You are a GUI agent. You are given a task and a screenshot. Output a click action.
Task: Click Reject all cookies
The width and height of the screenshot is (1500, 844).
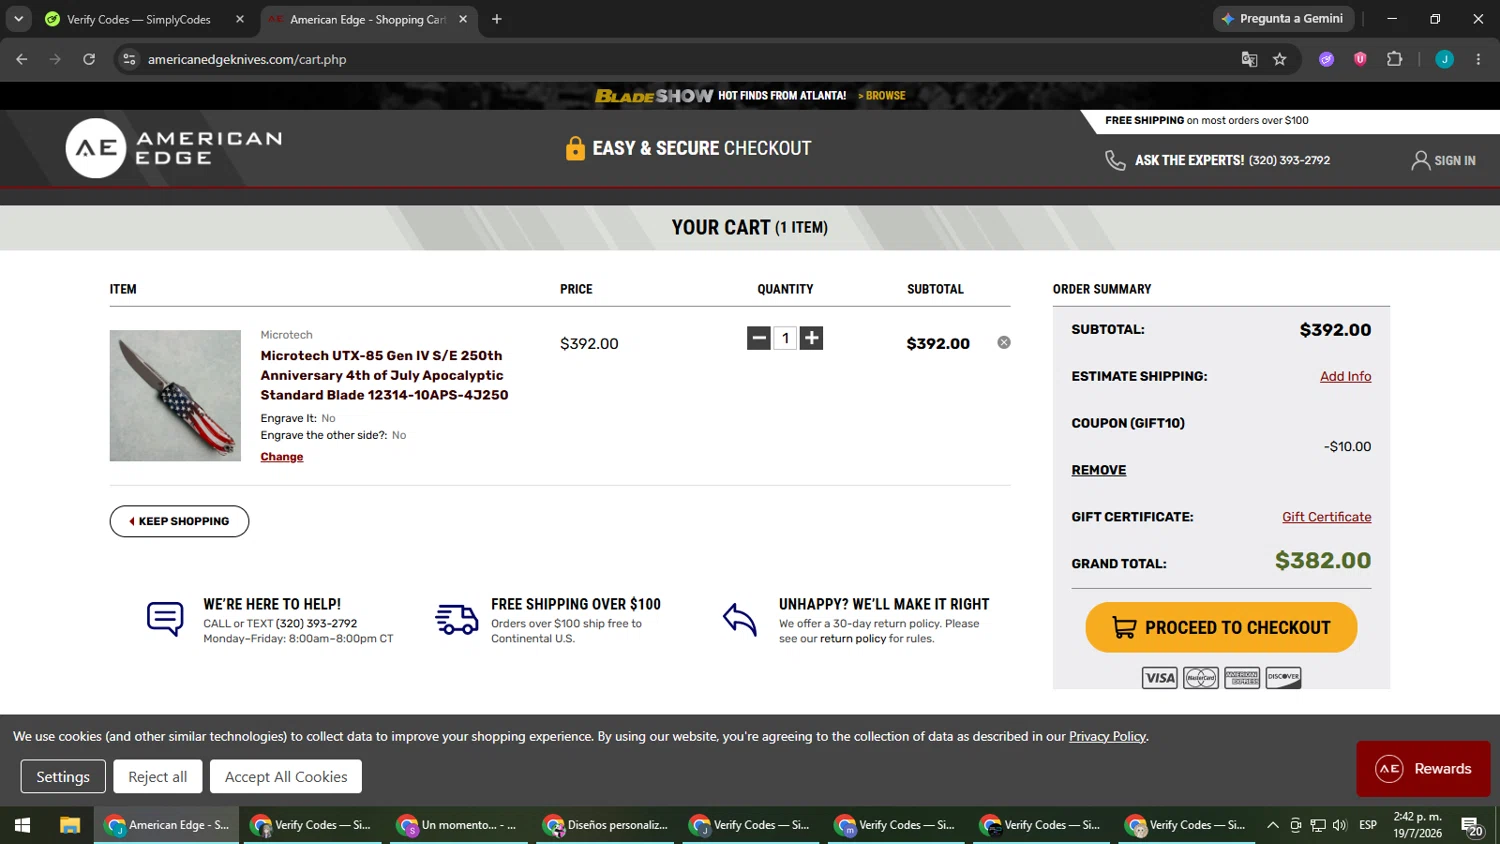pyautogui.click(x=158, y=776)
